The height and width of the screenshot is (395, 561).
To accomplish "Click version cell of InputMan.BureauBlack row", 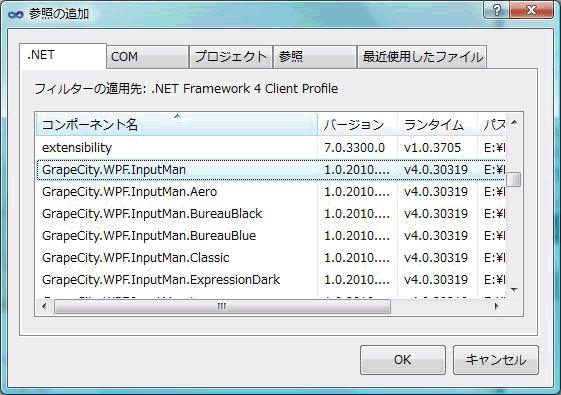I will [357, 214].
